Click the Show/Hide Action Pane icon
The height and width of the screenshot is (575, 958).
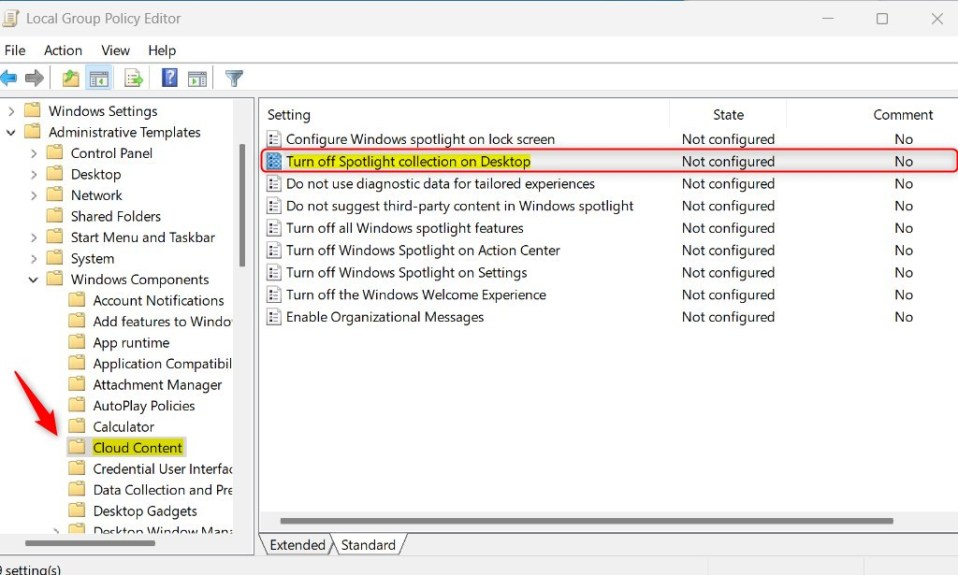tap(197, 78)
